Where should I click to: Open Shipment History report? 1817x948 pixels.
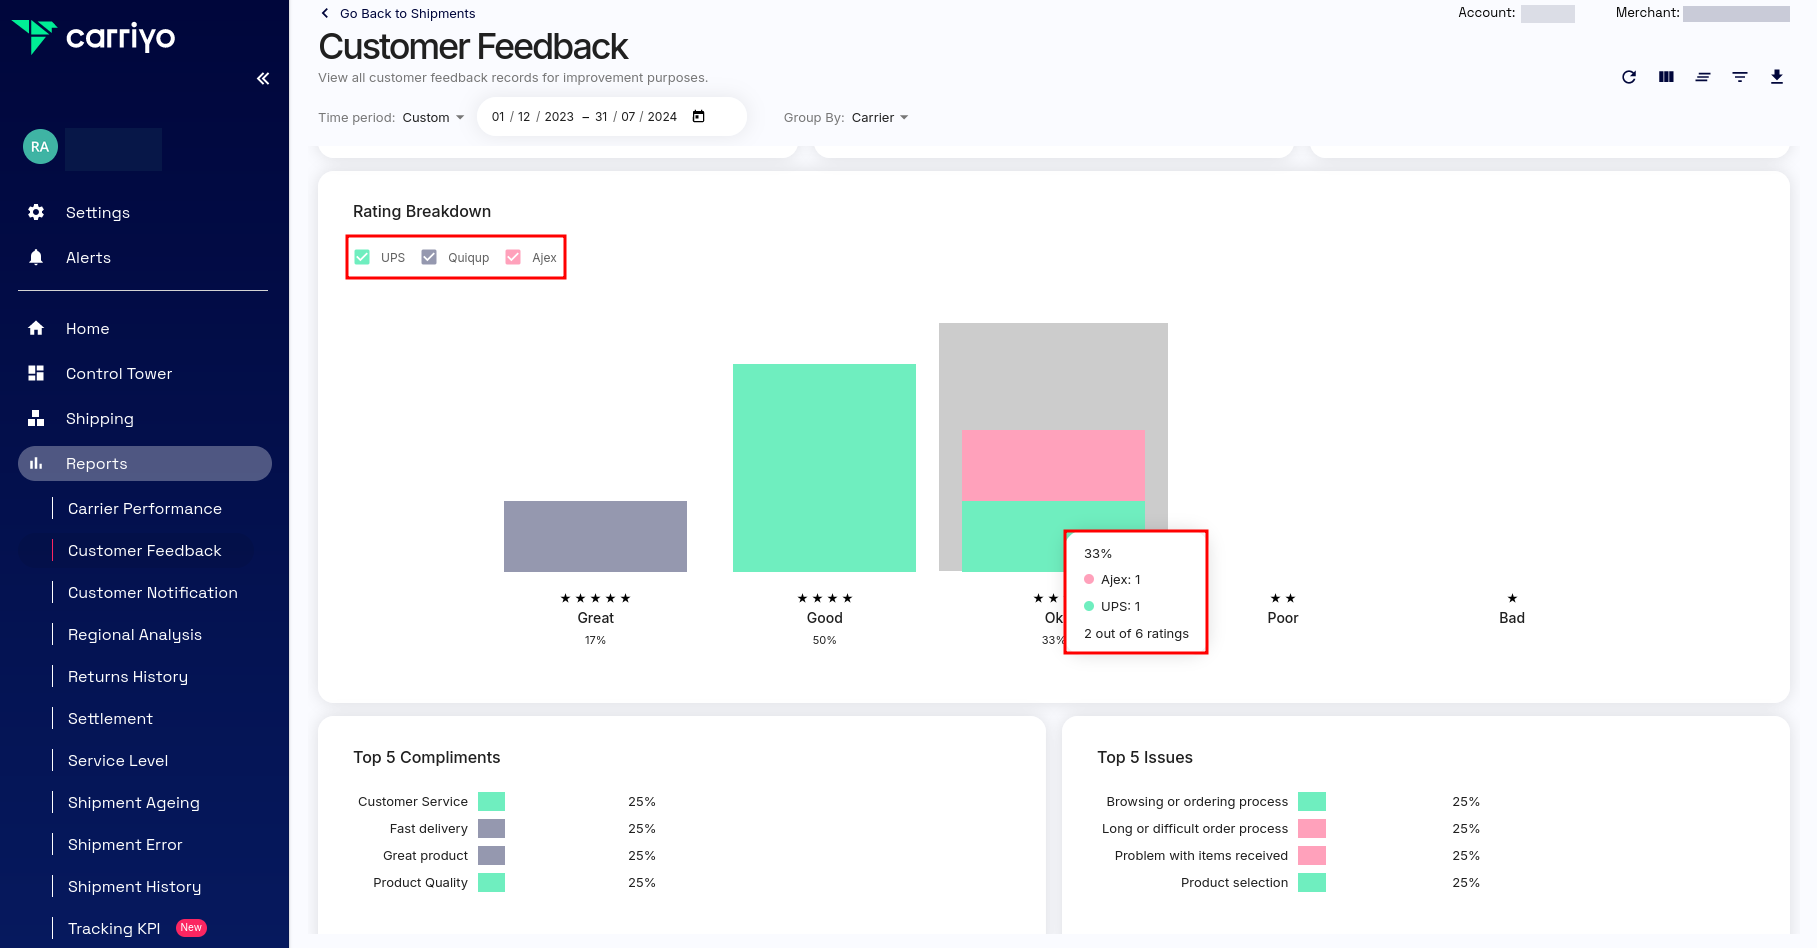pyautogui.click(x=134, y=886)
